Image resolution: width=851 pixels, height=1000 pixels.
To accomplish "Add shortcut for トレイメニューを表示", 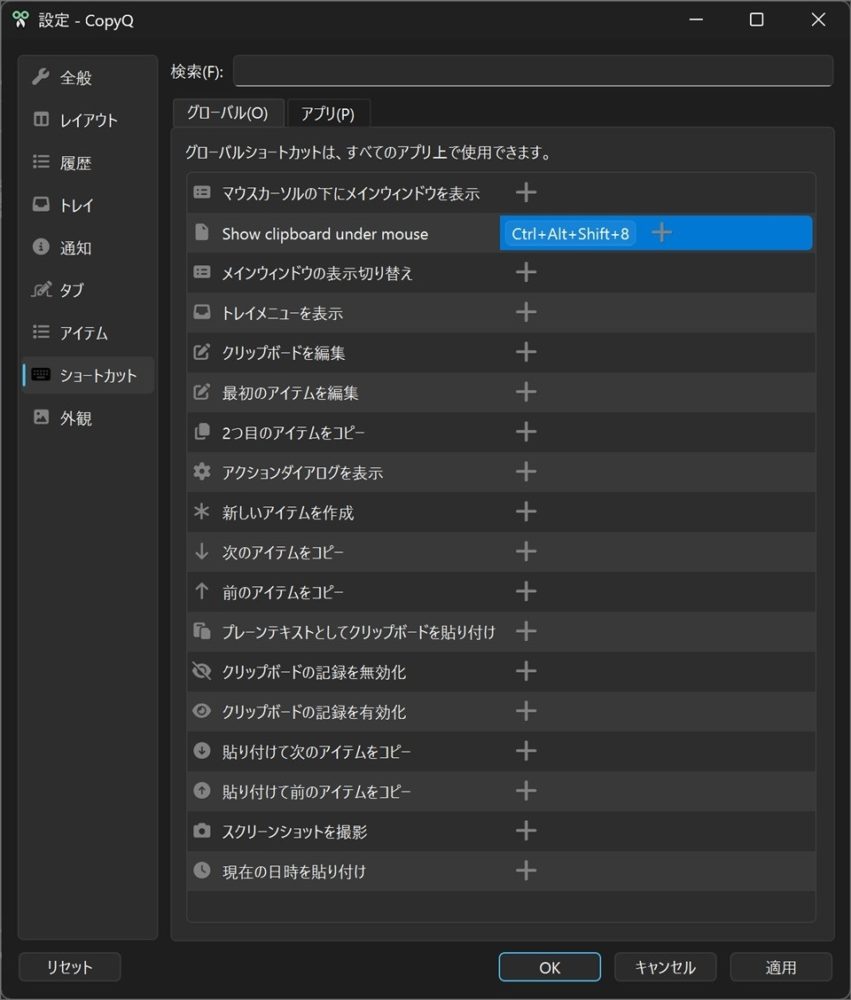I will [x=526, y=312].
